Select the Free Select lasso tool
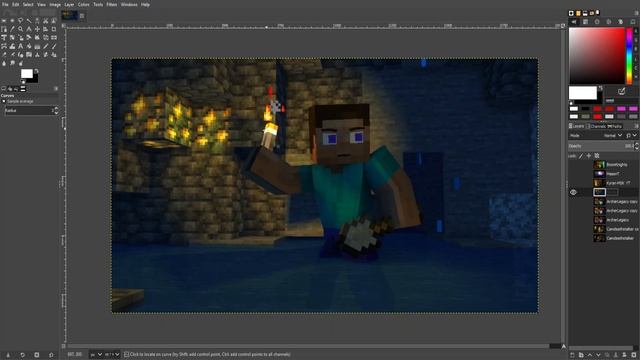Screen dimensions: 640x360 coord(20,20)
